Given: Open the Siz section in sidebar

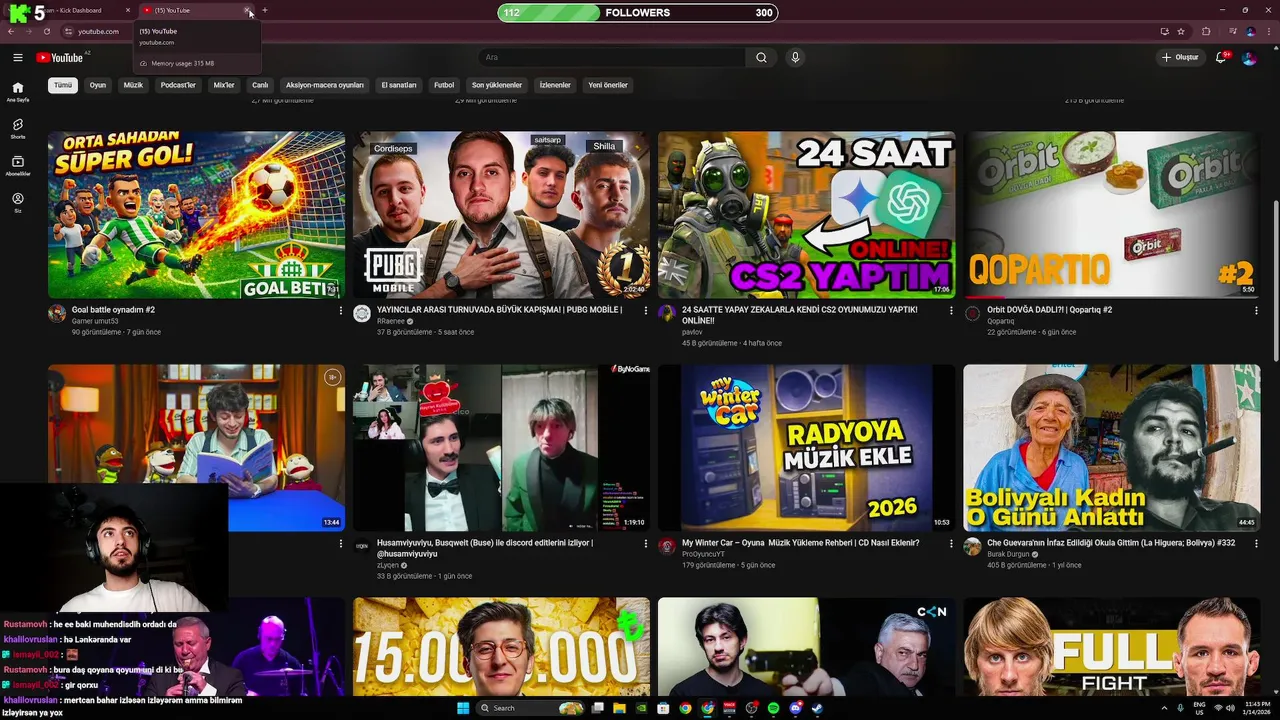Looking at the screenshot, I should click(18, 203).
